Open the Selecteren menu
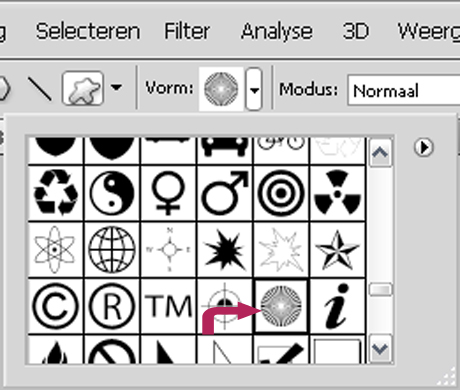This screenshot has height=390, width=460. click(x=88, y=32)
